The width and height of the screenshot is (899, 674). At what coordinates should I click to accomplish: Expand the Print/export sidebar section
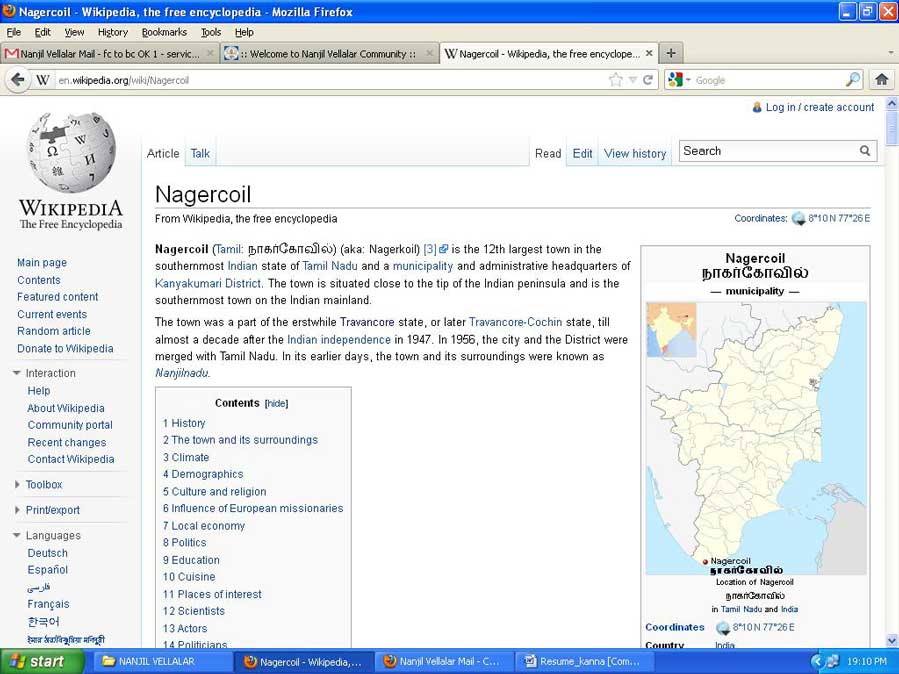17,510
